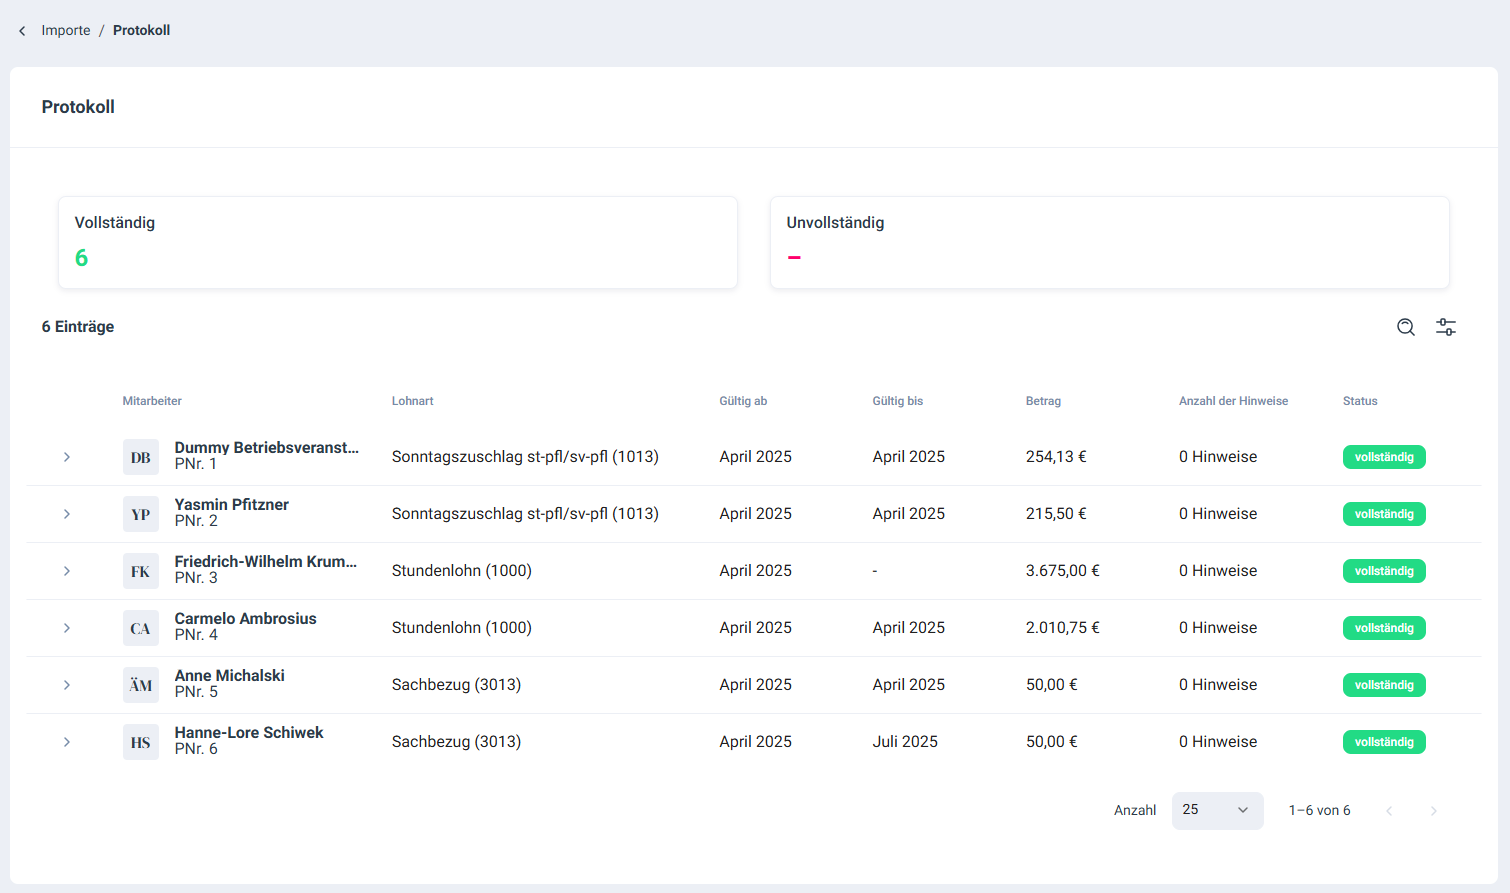
Task: Go to next page of entries
Action: 1433,811
